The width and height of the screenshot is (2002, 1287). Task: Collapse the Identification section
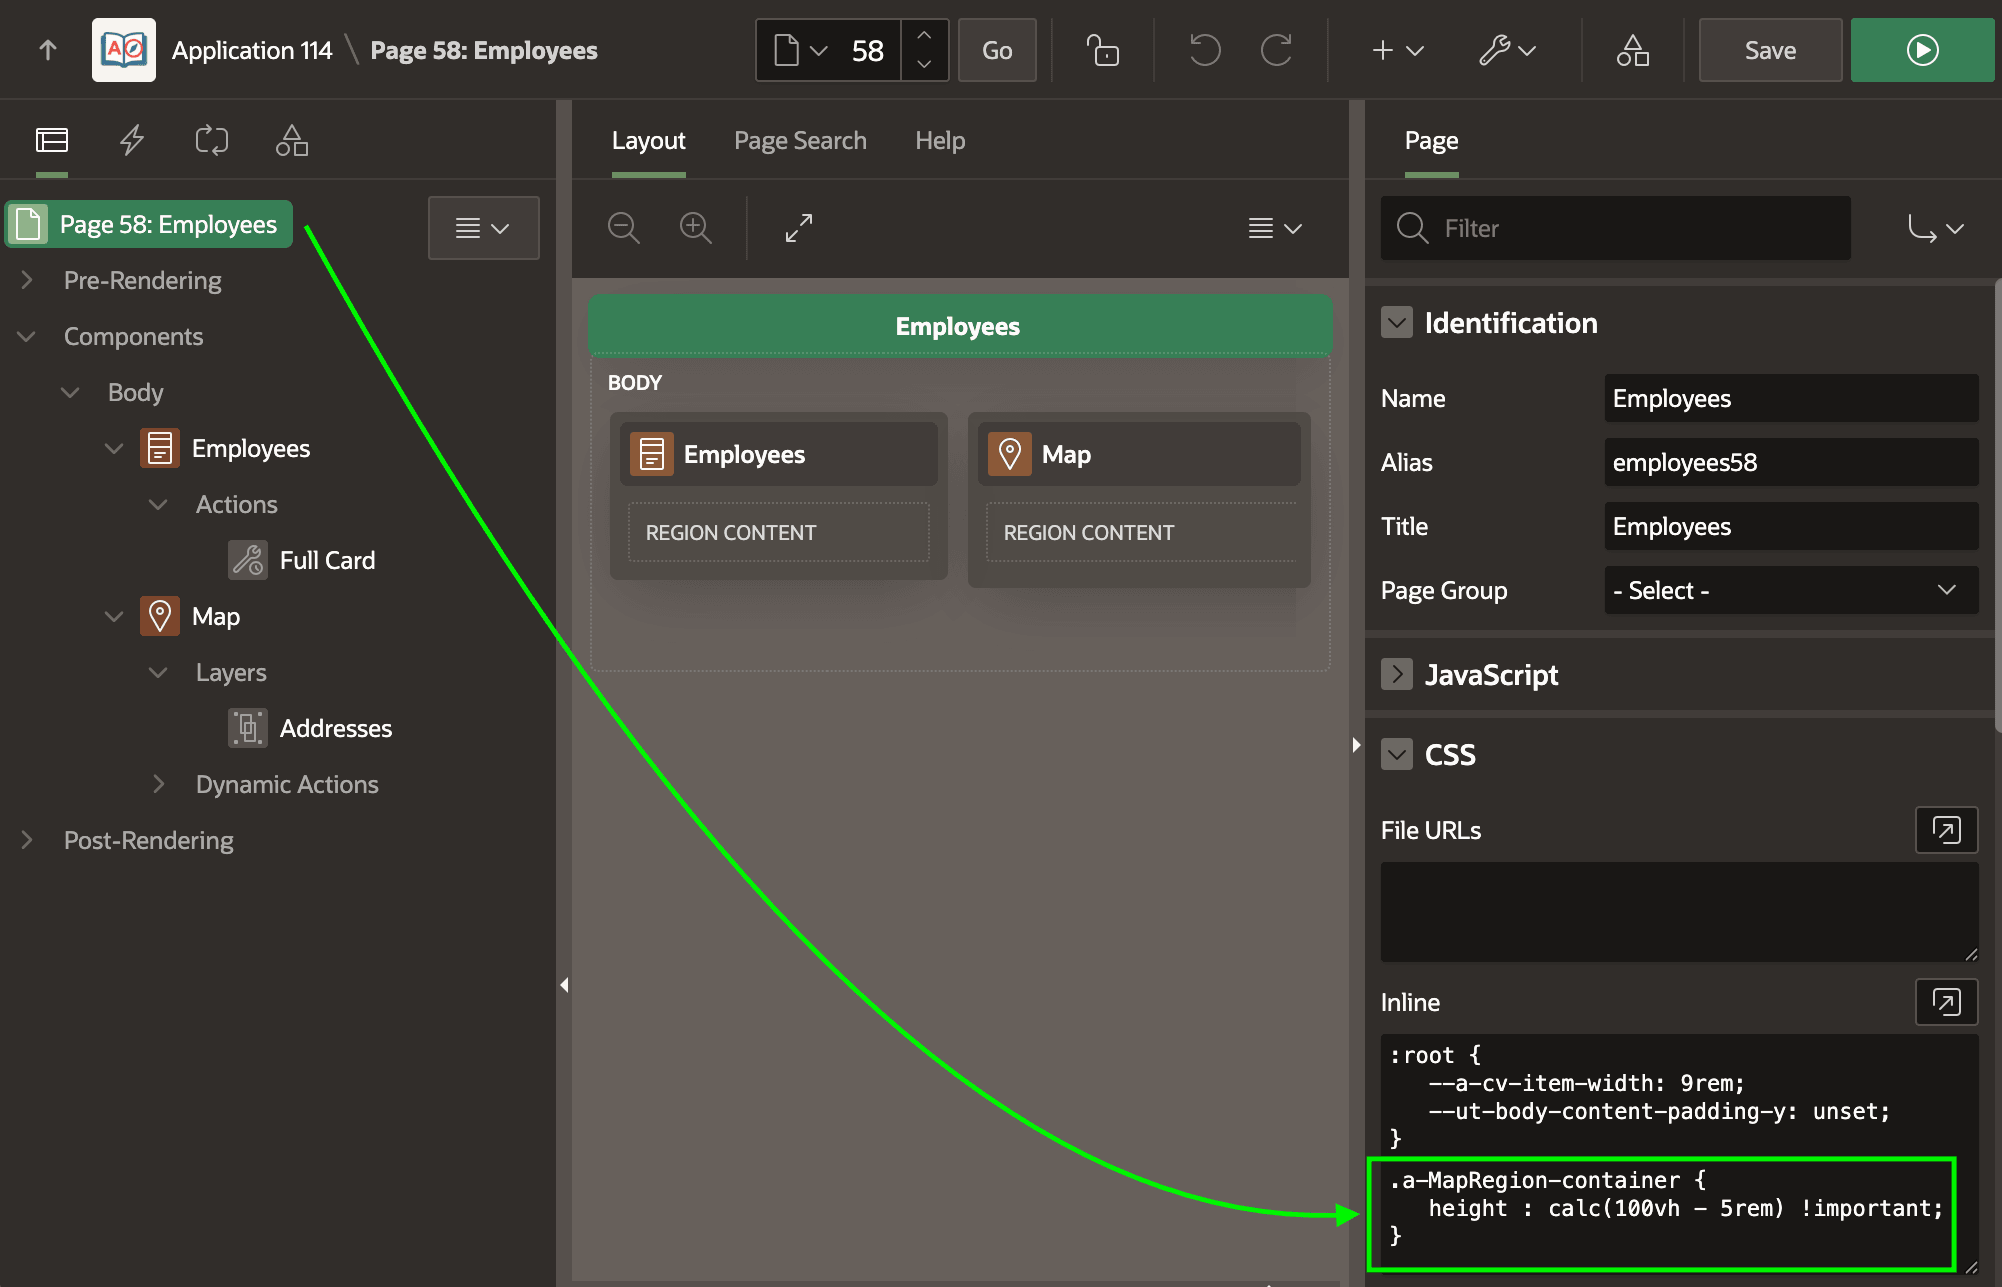pyautogui.click(x=1396, y=323)
